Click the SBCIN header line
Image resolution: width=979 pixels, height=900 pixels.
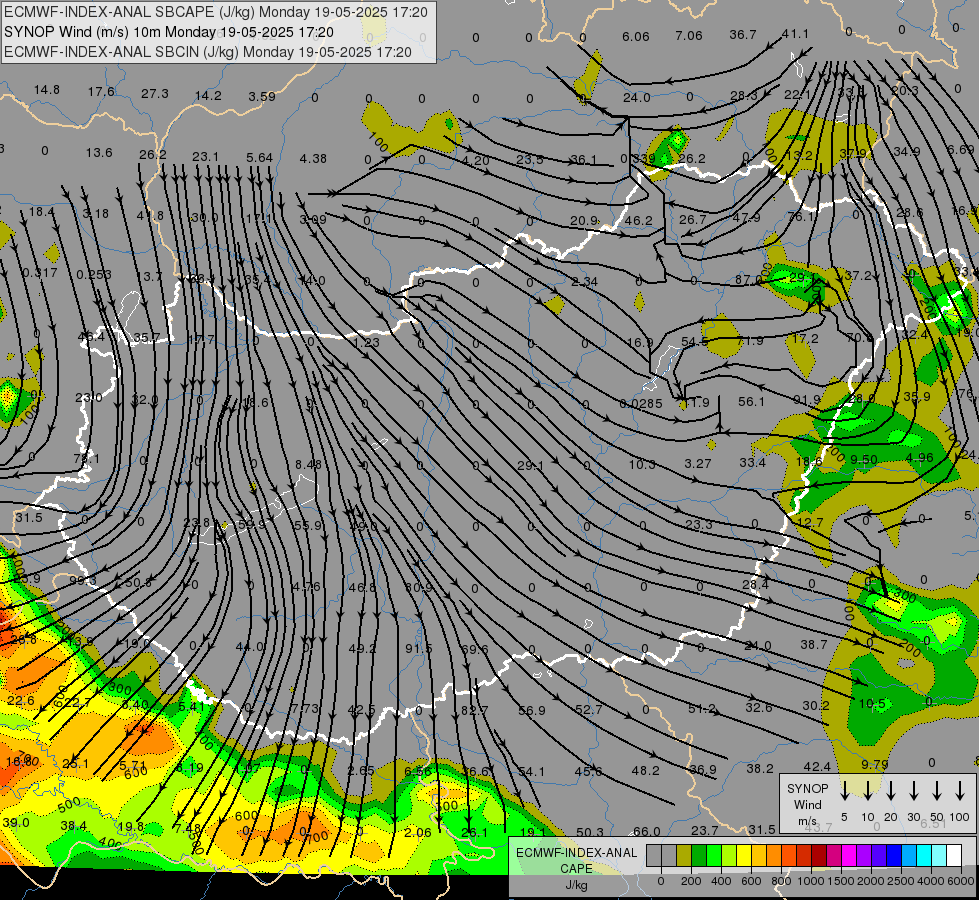(x=207, y=52)
